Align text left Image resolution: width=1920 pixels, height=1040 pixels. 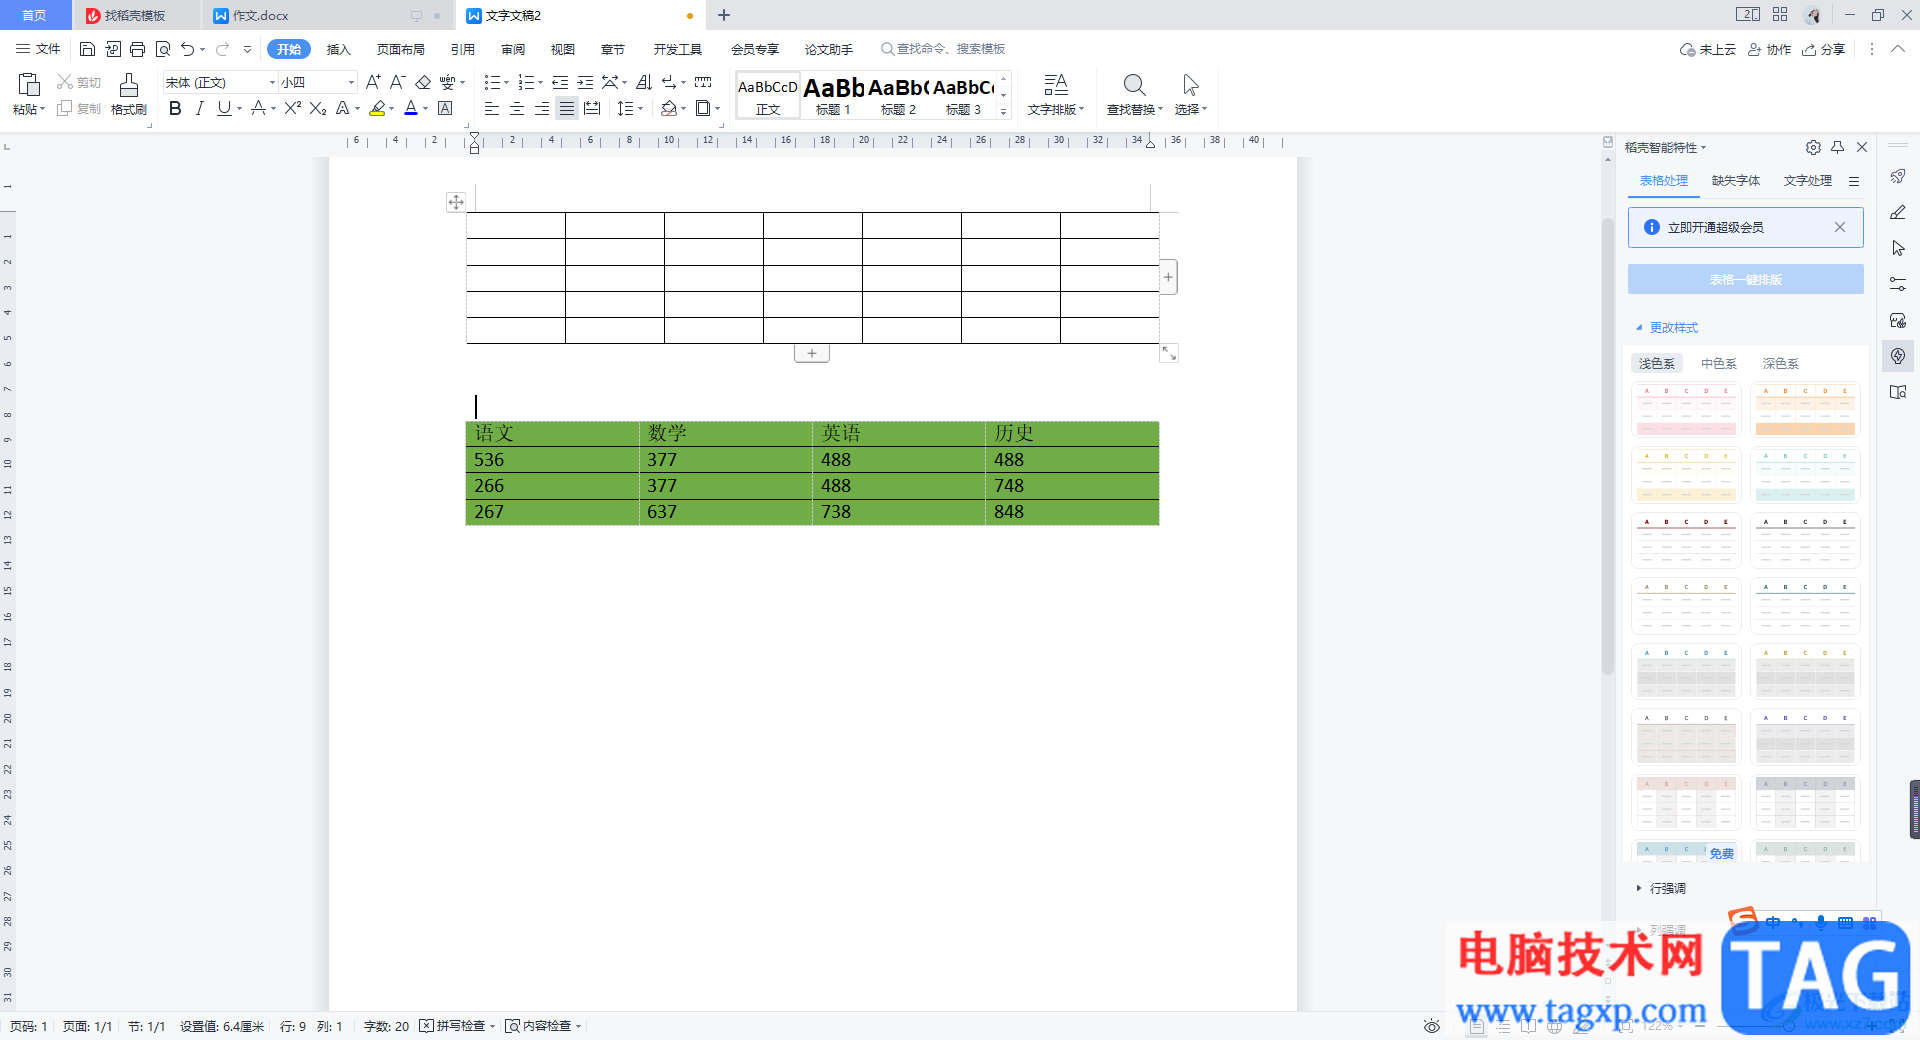(x=492, y=108)
